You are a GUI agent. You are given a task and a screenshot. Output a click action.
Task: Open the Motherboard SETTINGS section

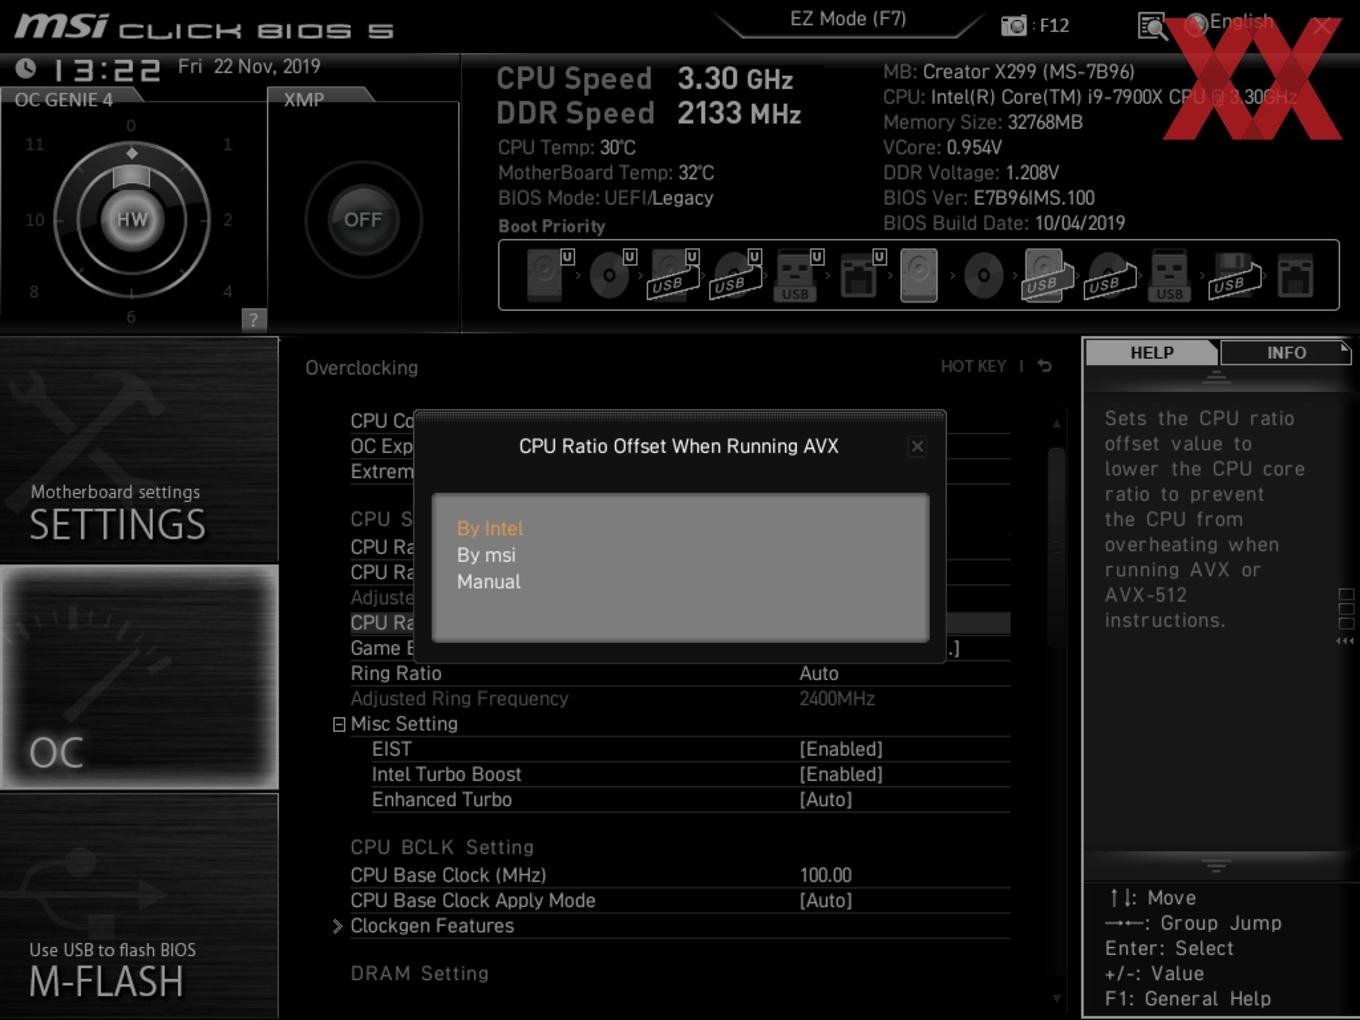click(x=139, y=450)
